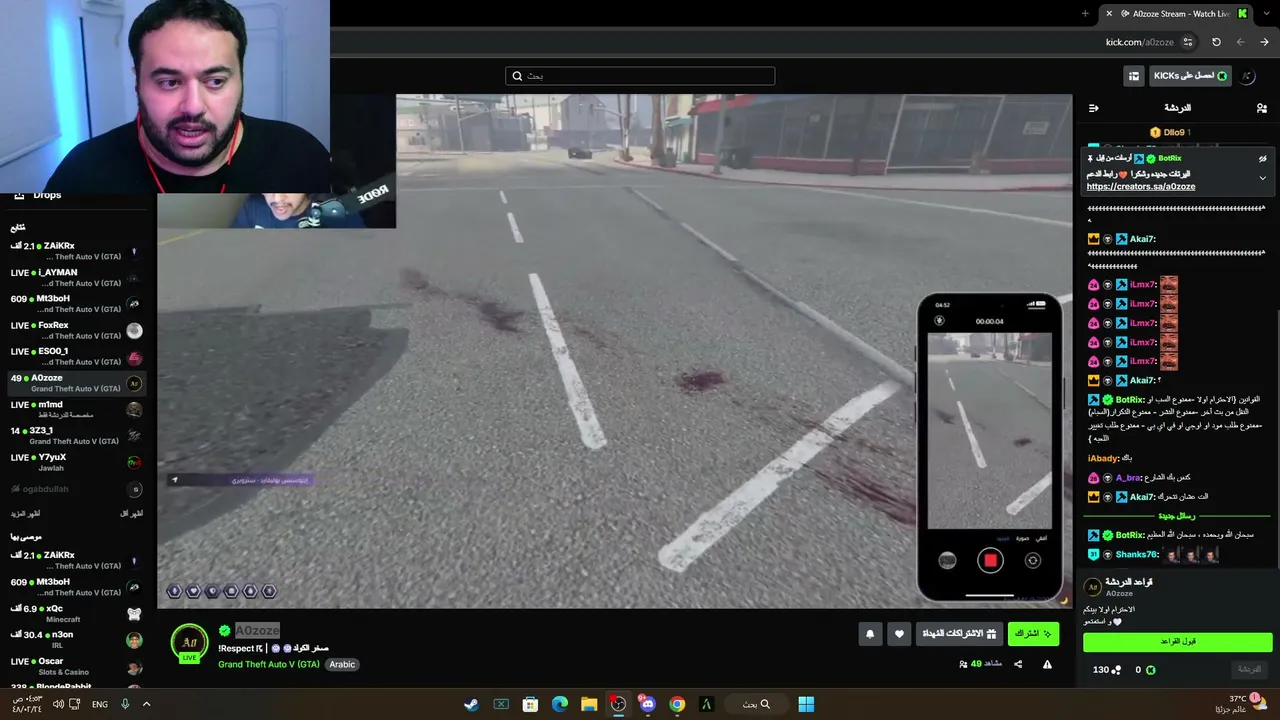Click the Shanks76 username in chat
The height and width of the screenshot is (720, 1280).
[x=1137, y=555]
